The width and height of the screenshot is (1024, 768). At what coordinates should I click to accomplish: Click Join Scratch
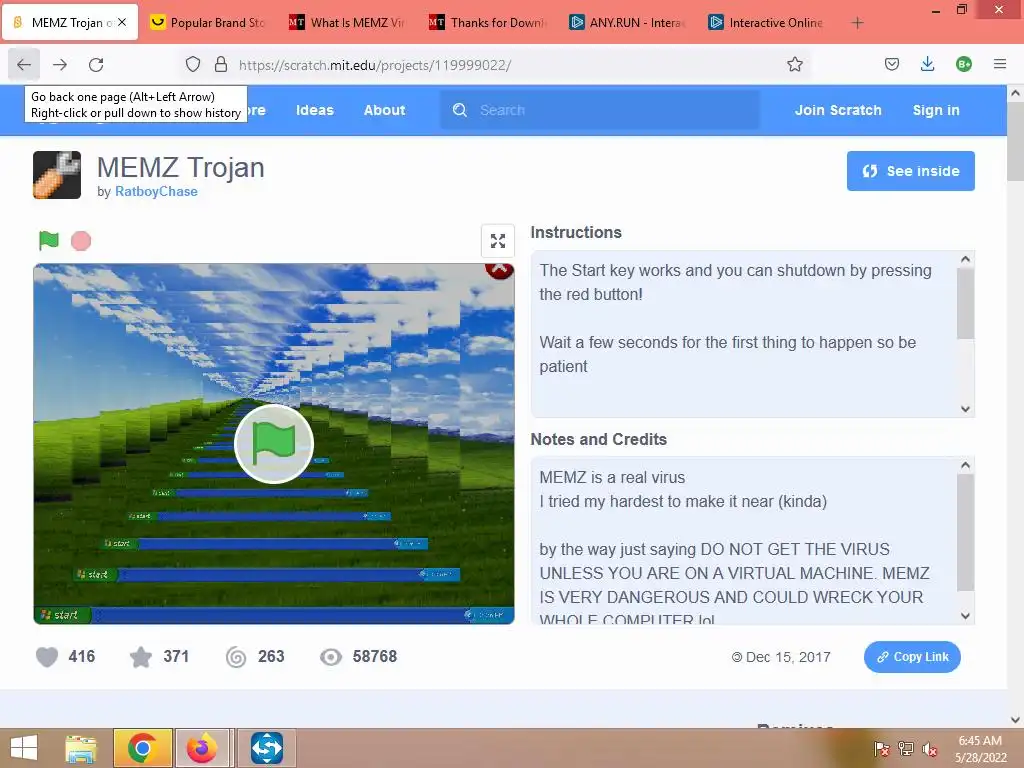pos(838,110)
